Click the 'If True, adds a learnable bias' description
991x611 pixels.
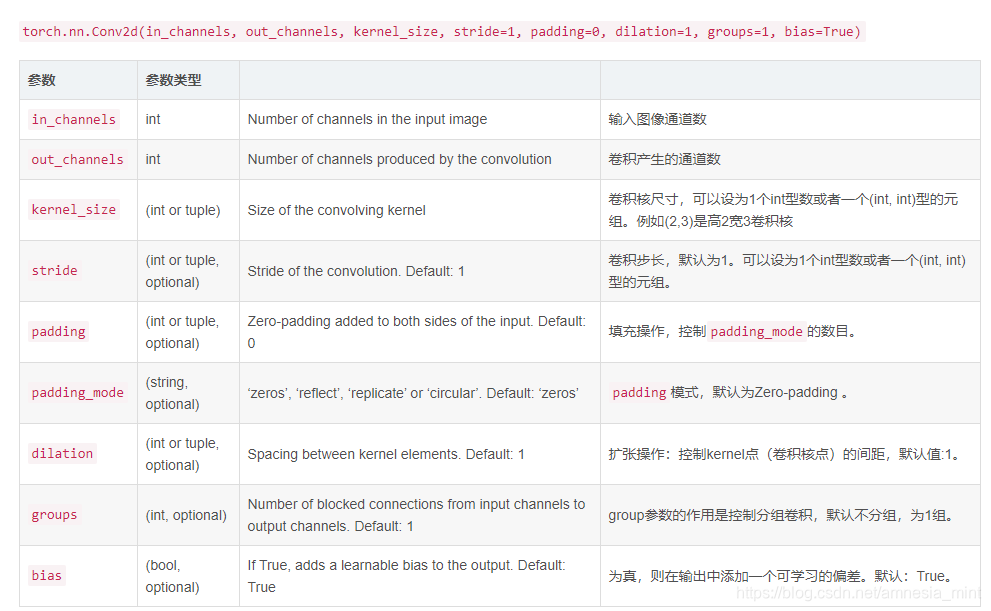pos(406,576)
